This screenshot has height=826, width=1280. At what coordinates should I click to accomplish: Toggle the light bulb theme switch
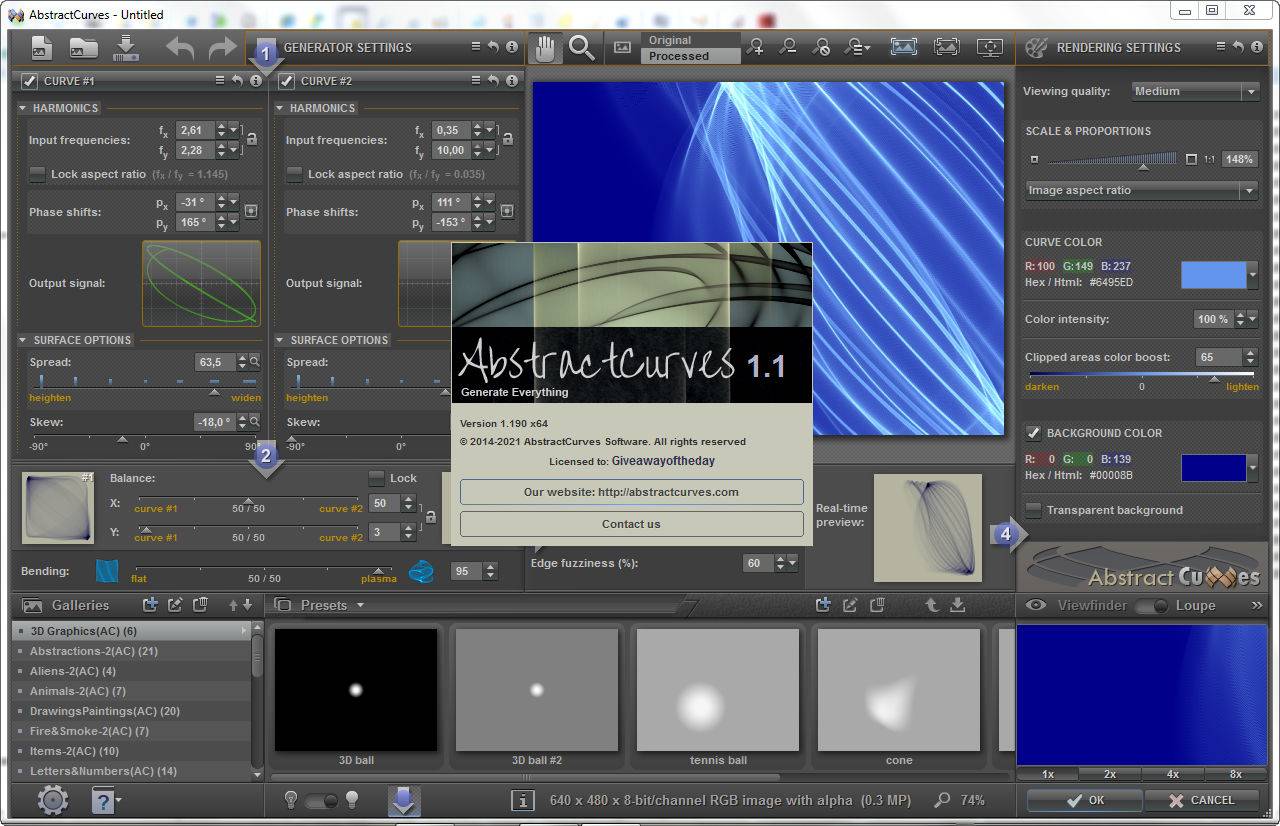coord(321,800)
